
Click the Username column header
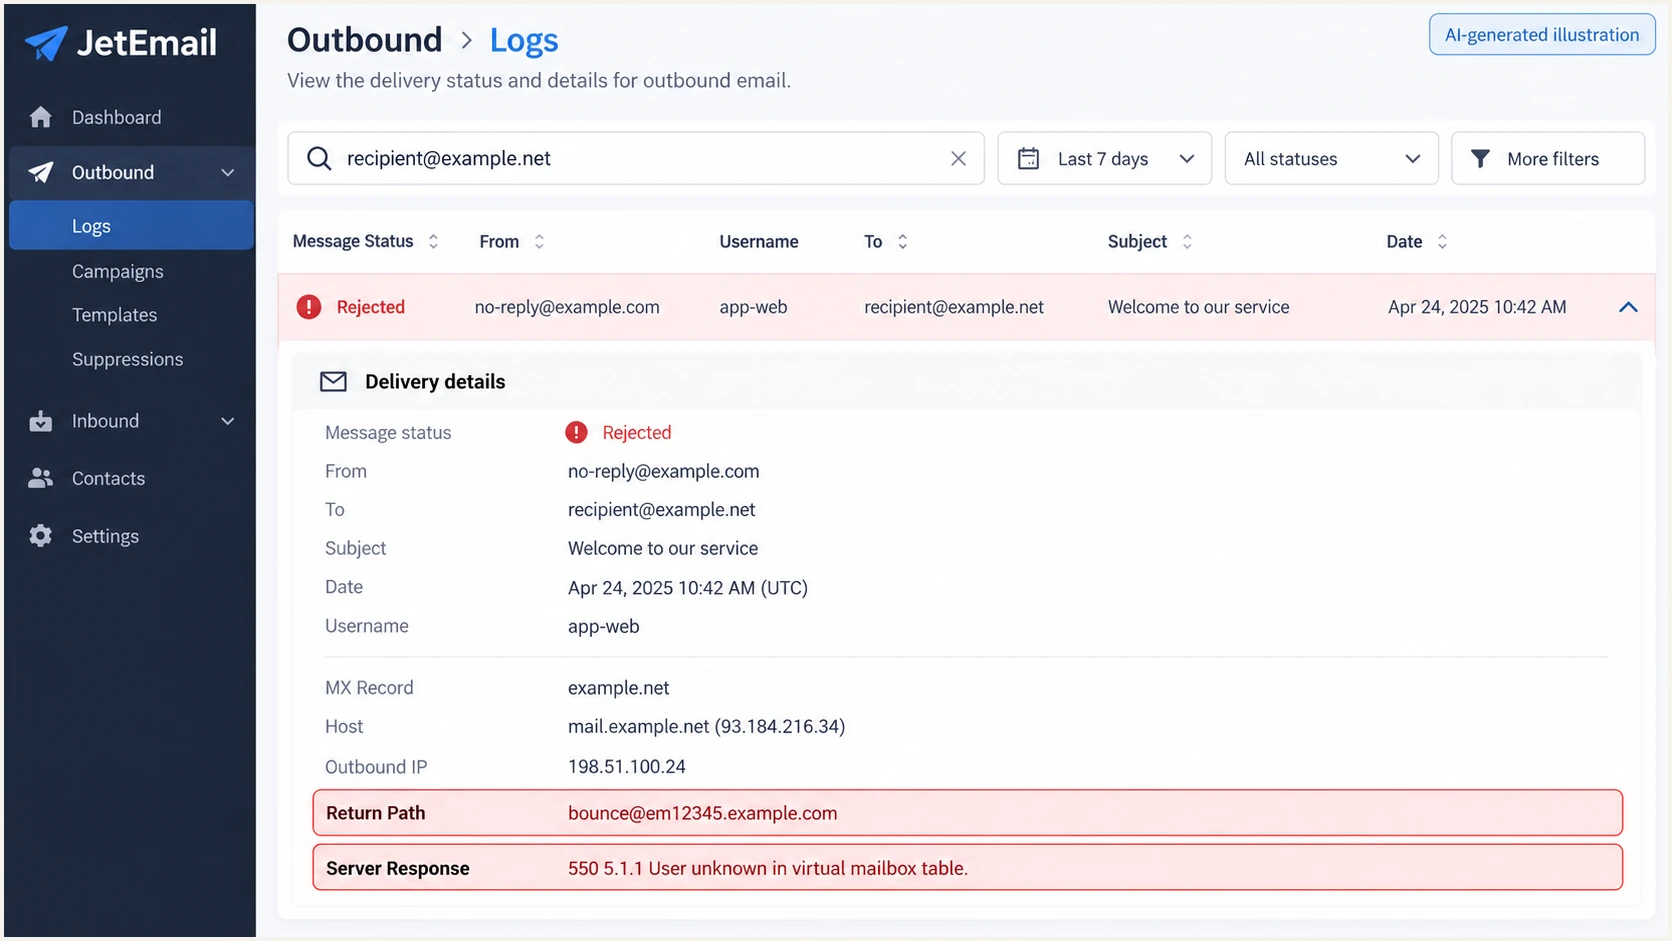click(759, 241)
